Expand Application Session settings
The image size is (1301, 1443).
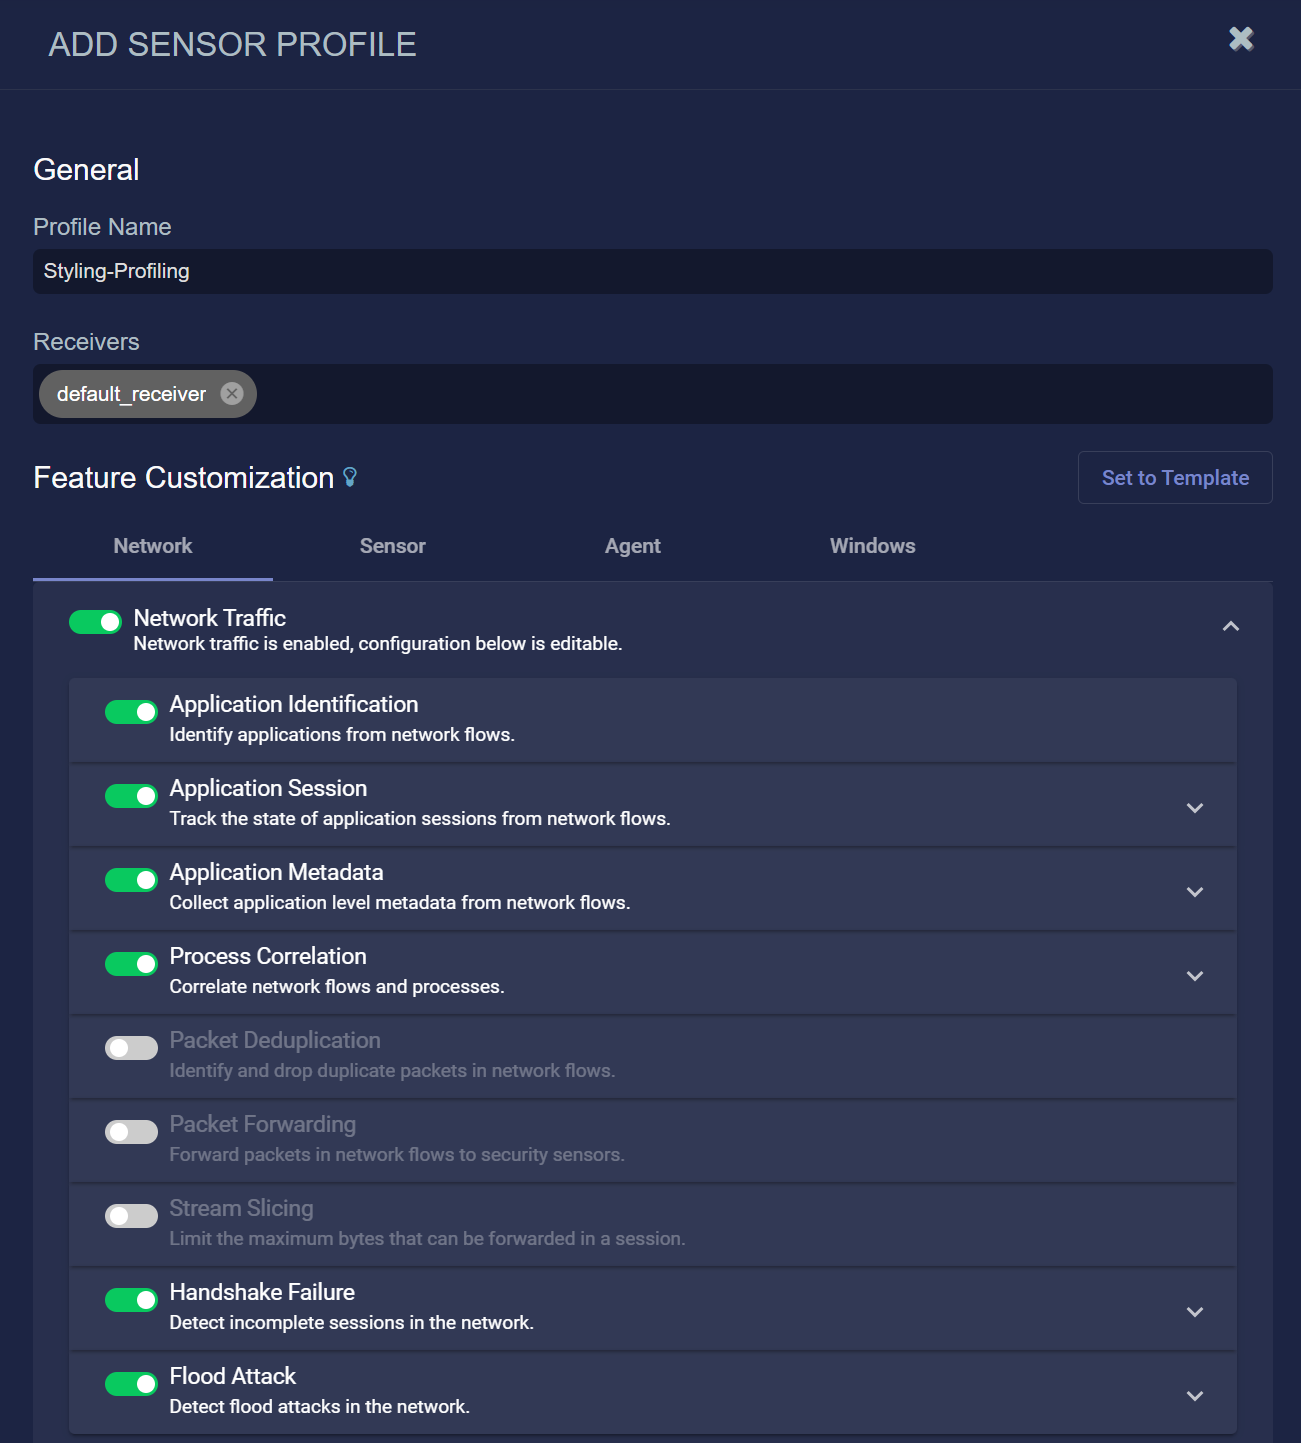click(1194, 806)
